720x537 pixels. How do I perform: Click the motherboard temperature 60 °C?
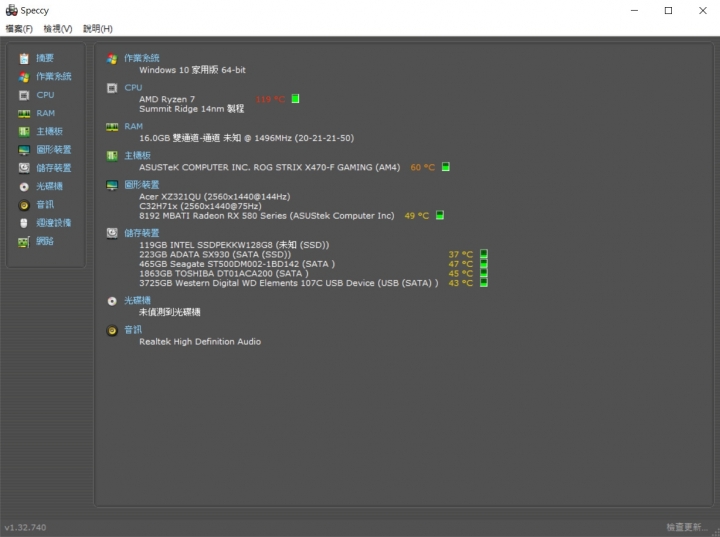[x=422, y=167]
